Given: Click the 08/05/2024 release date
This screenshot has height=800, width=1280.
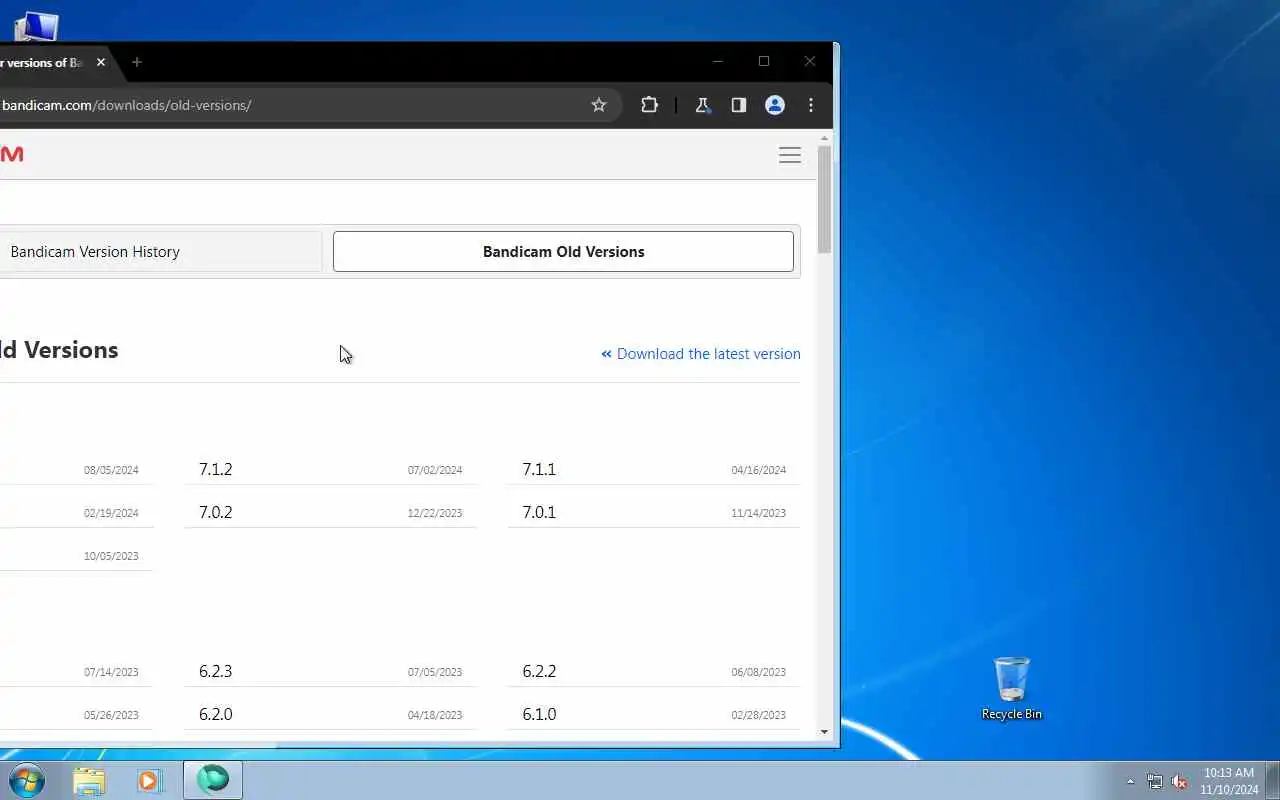Looking at the screenshot, I should pos(111,470).
